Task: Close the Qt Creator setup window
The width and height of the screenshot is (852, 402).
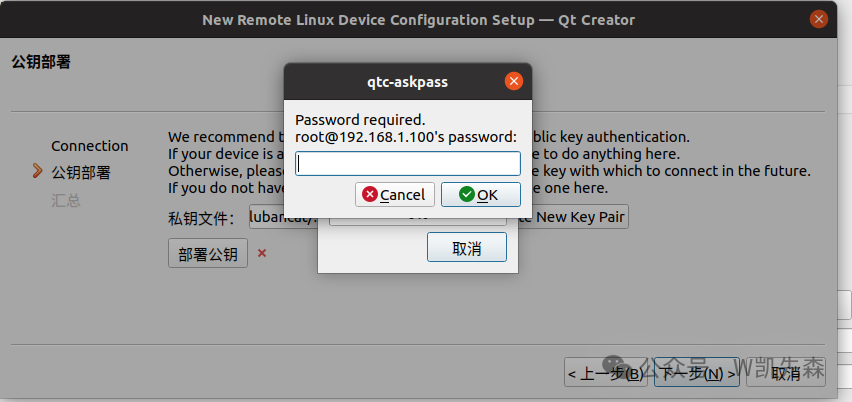Action: (818, 19)
